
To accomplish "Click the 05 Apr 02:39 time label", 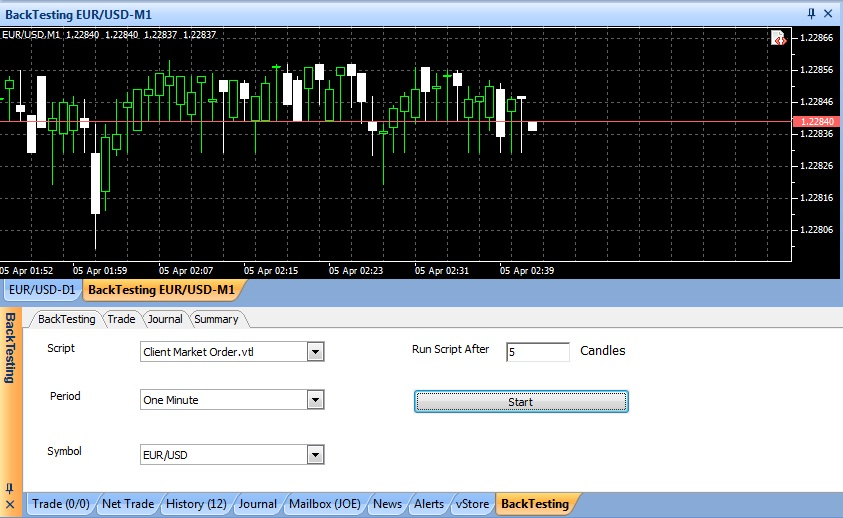I will (x=527, y=271).
